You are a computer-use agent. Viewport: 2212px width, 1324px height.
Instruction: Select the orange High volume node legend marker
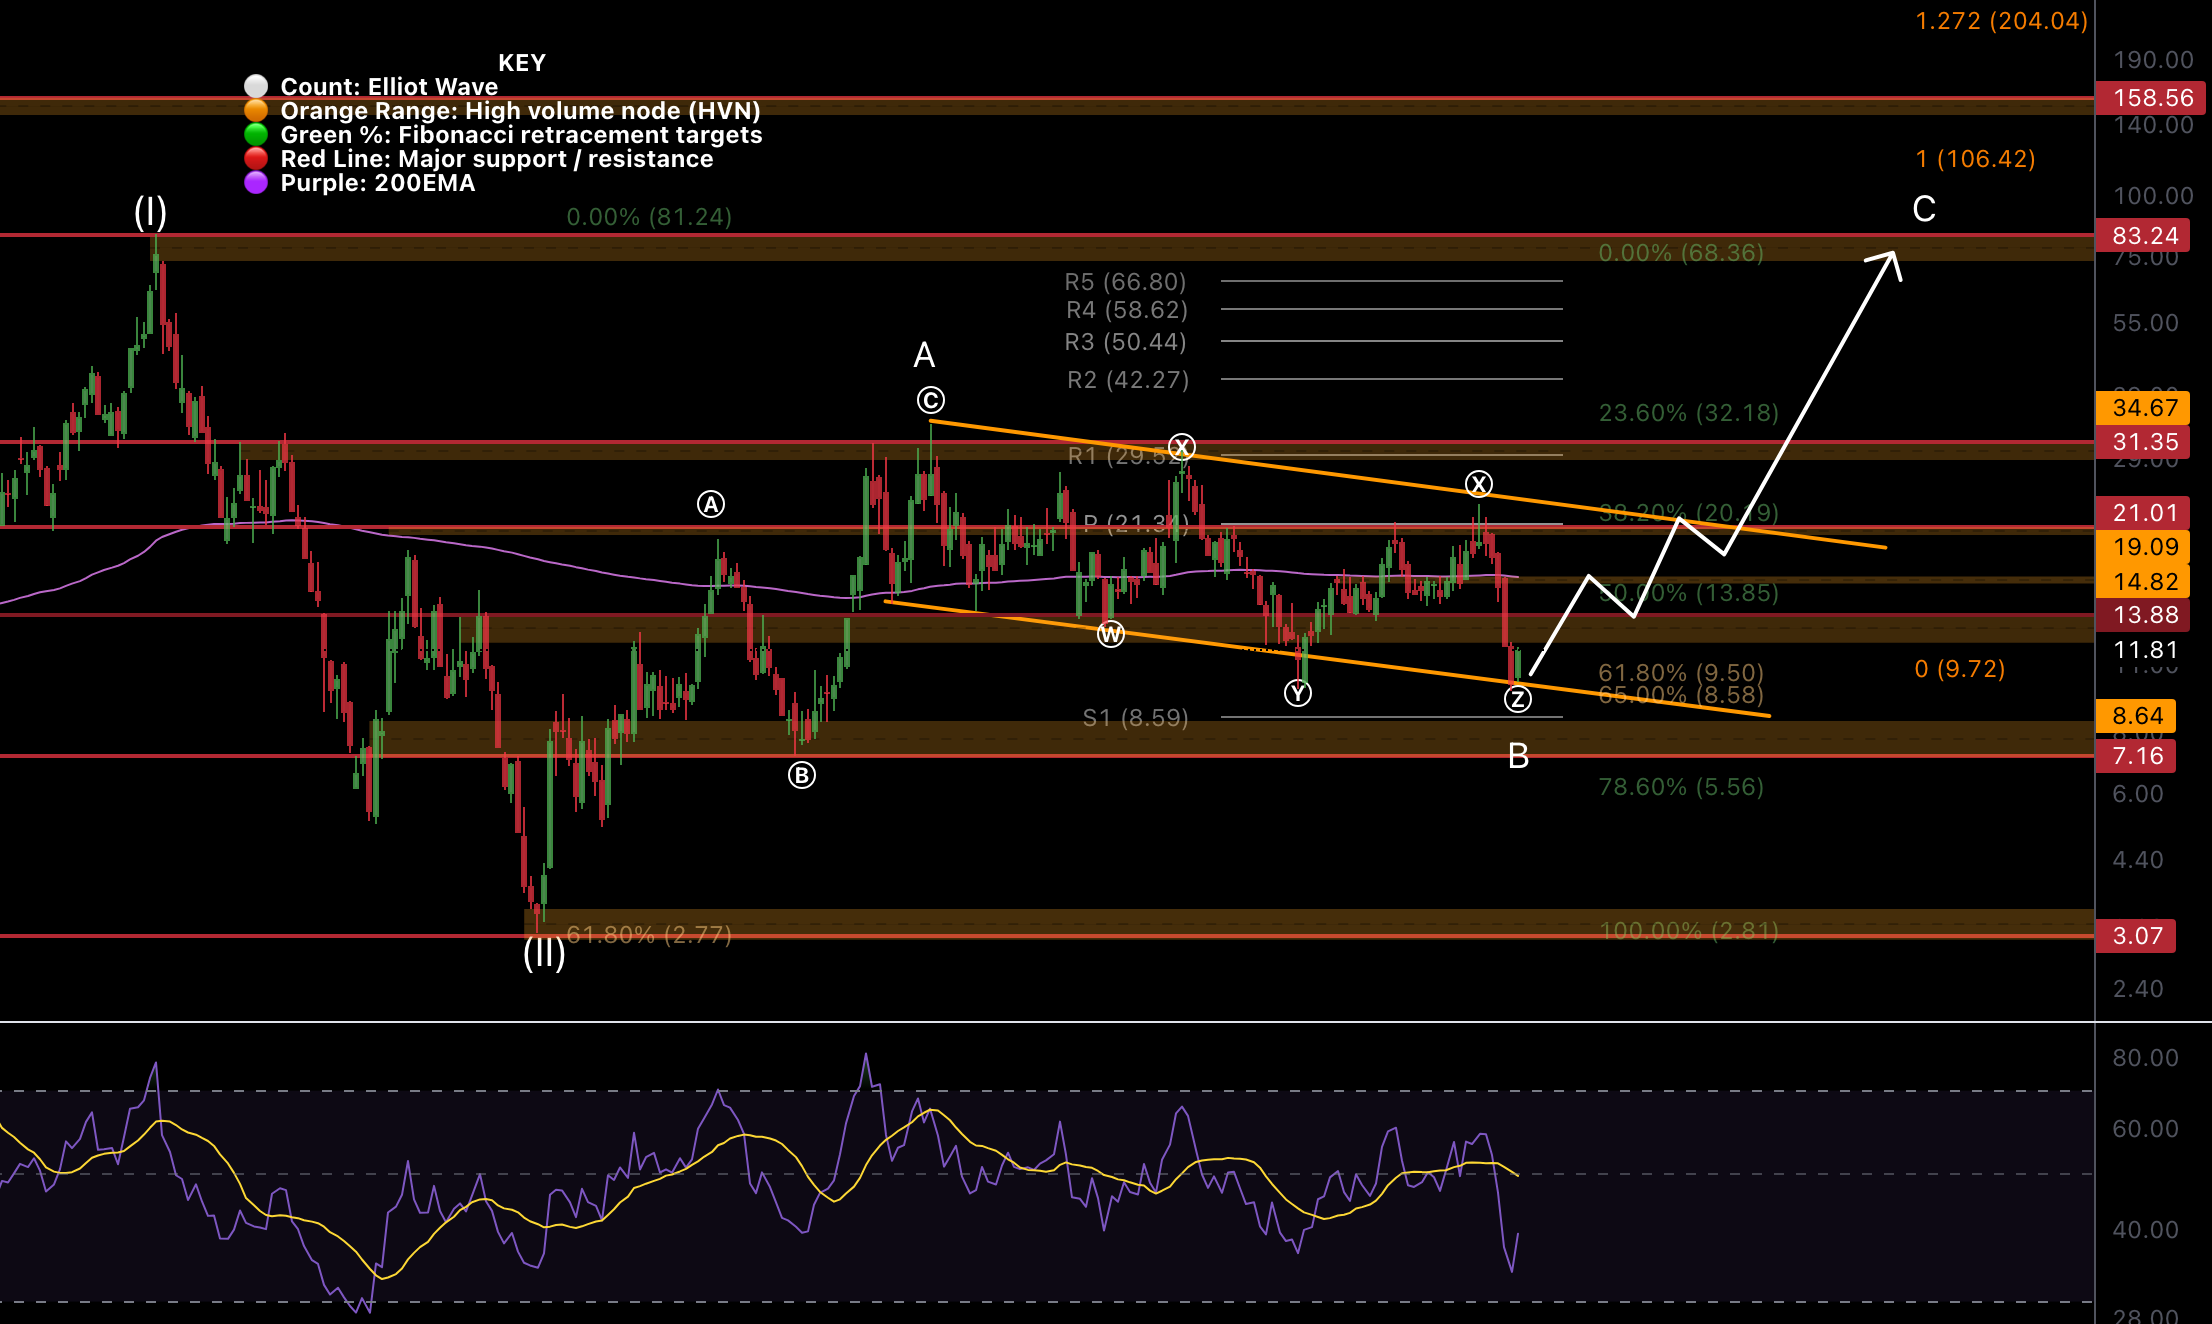[256, 111]
